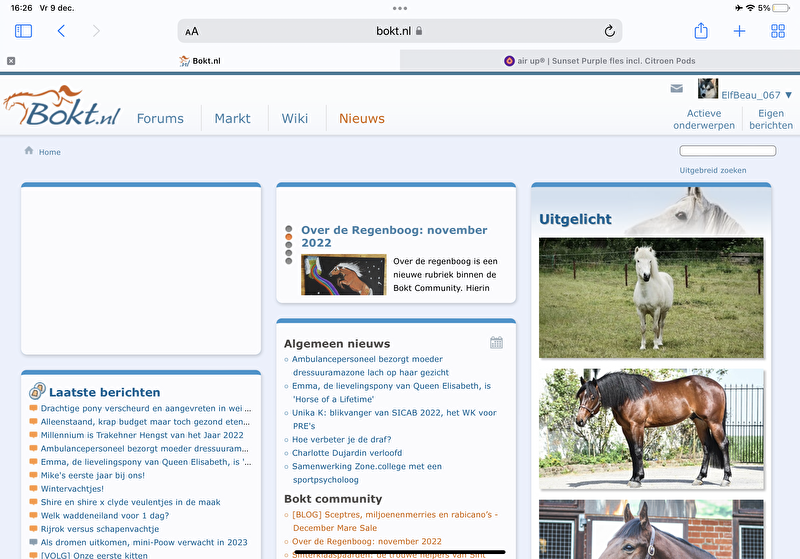800x559 pixels.
Task: Select the fourth carousel dot
Action: (289, 253)
